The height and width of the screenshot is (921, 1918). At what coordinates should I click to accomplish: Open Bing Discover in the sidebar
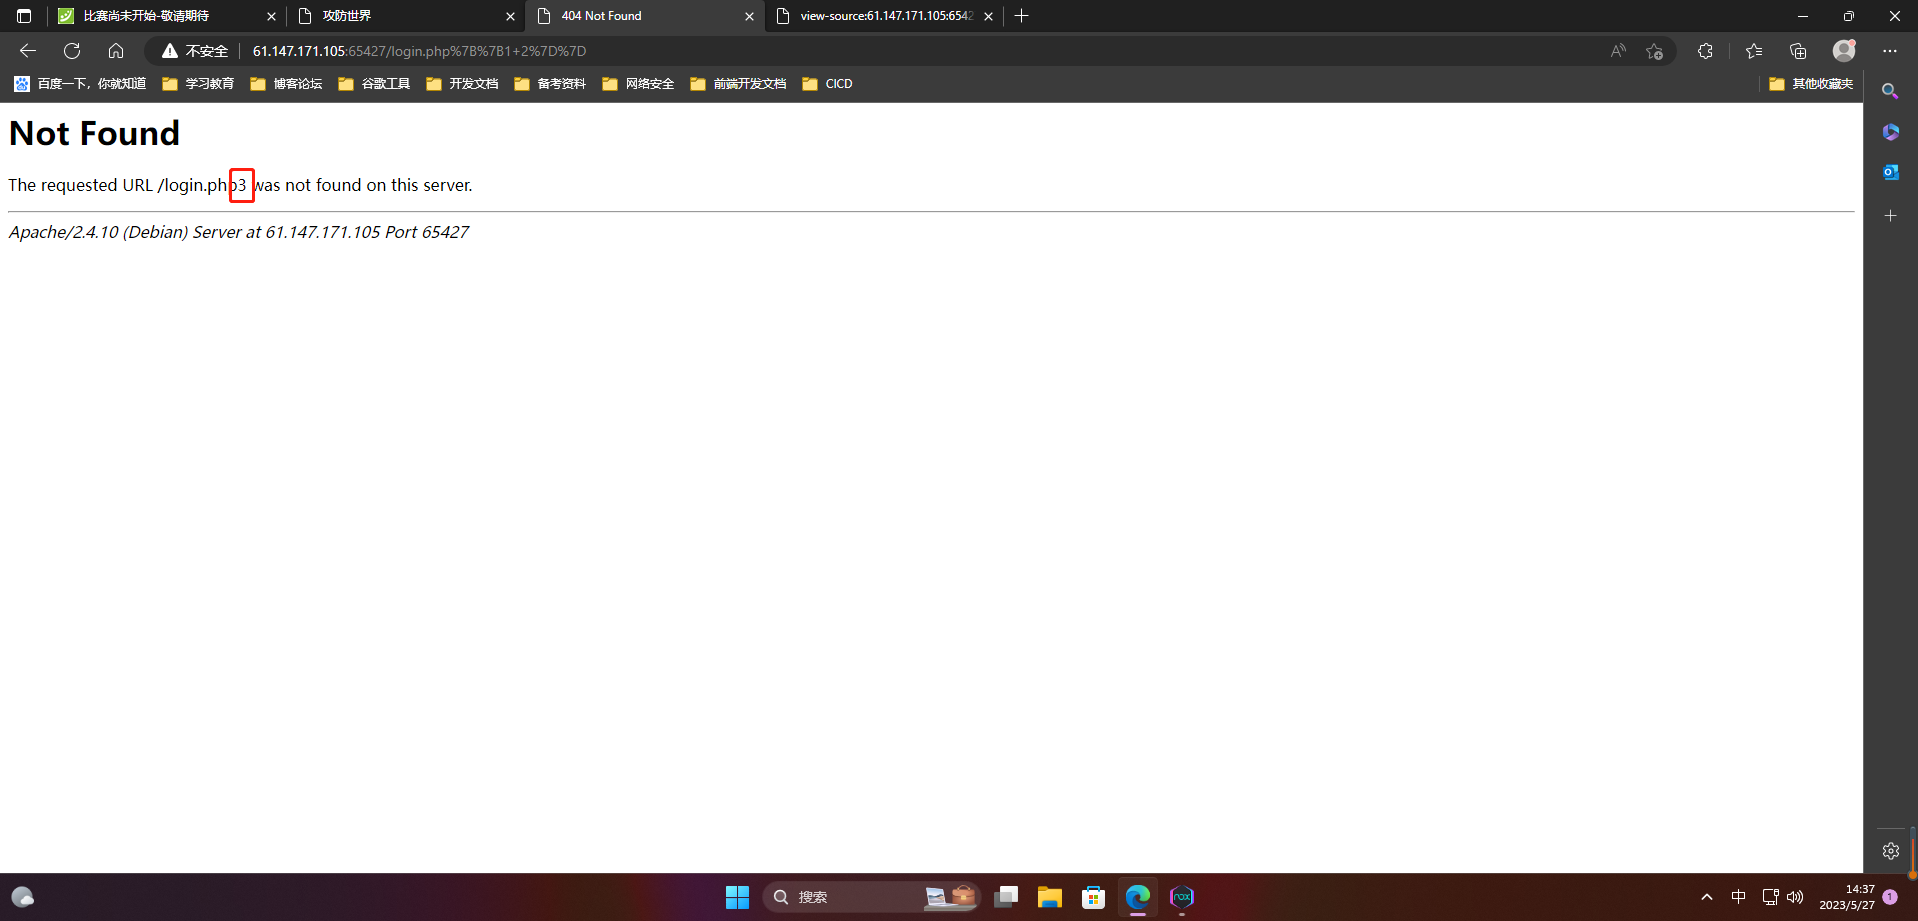[1891, 131]
